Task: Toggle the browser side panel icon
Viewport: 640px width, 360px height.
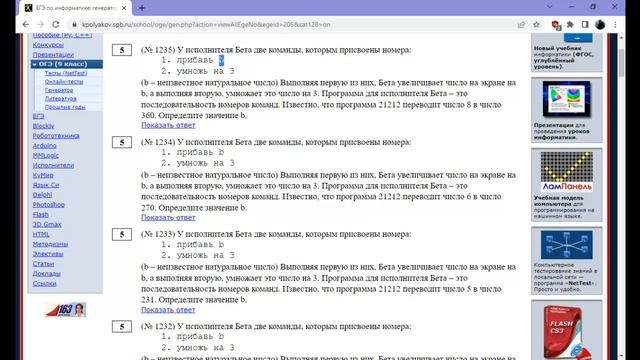Action: [x=585, y=24]
